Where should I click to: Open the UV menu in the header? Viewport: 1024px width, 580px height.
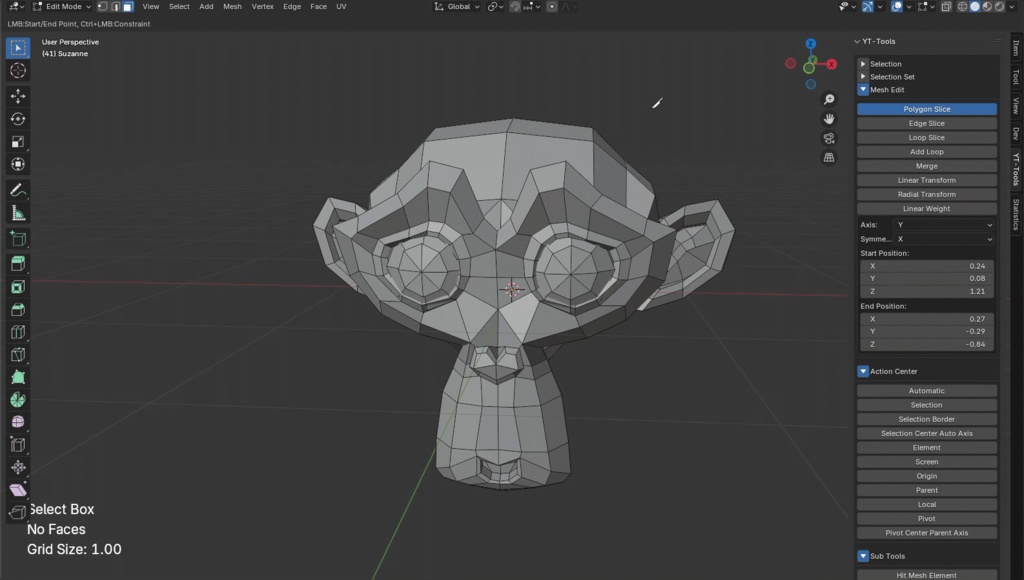pos(342,6)
